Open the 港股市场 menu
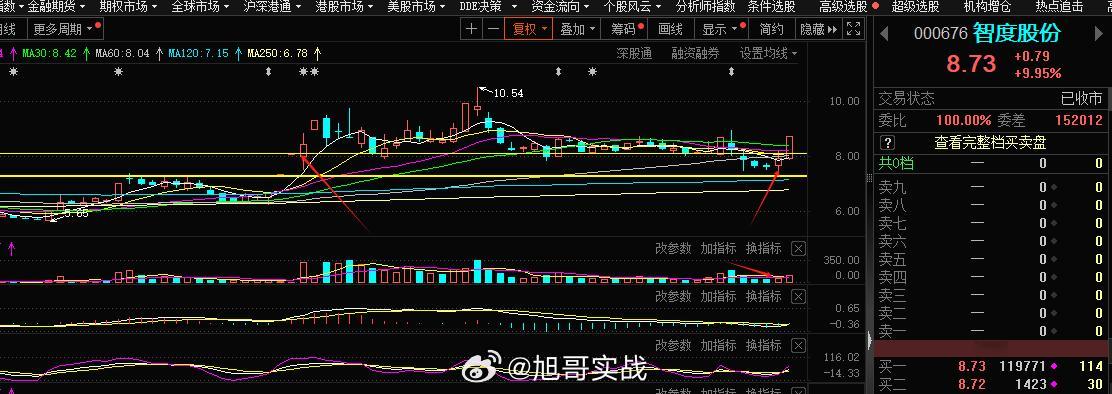 coord(344,7)
